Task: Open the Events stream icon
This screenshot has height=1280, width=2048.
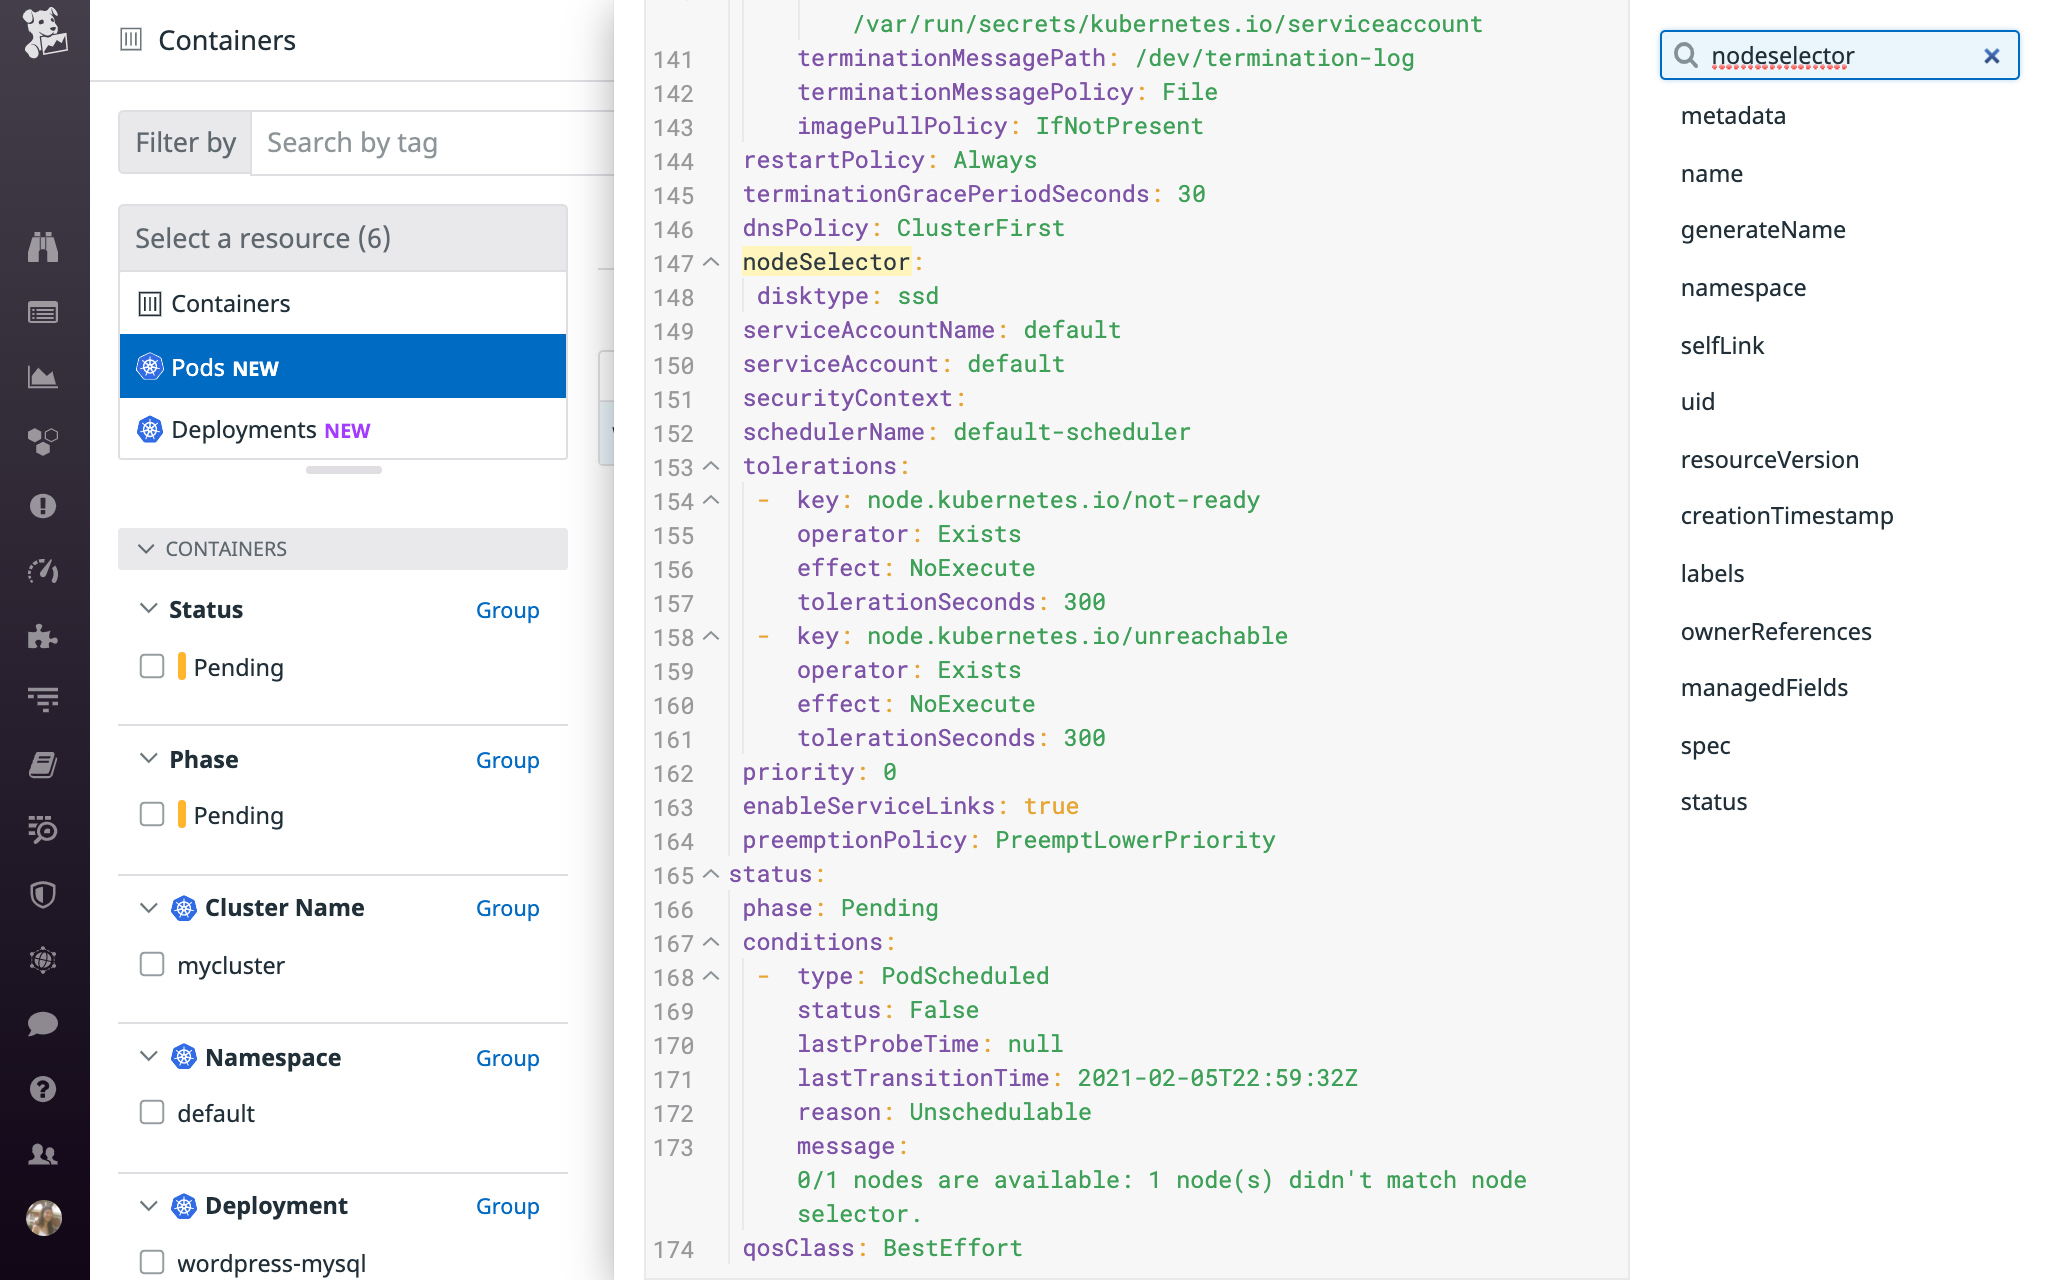Action: click(42, 311)
